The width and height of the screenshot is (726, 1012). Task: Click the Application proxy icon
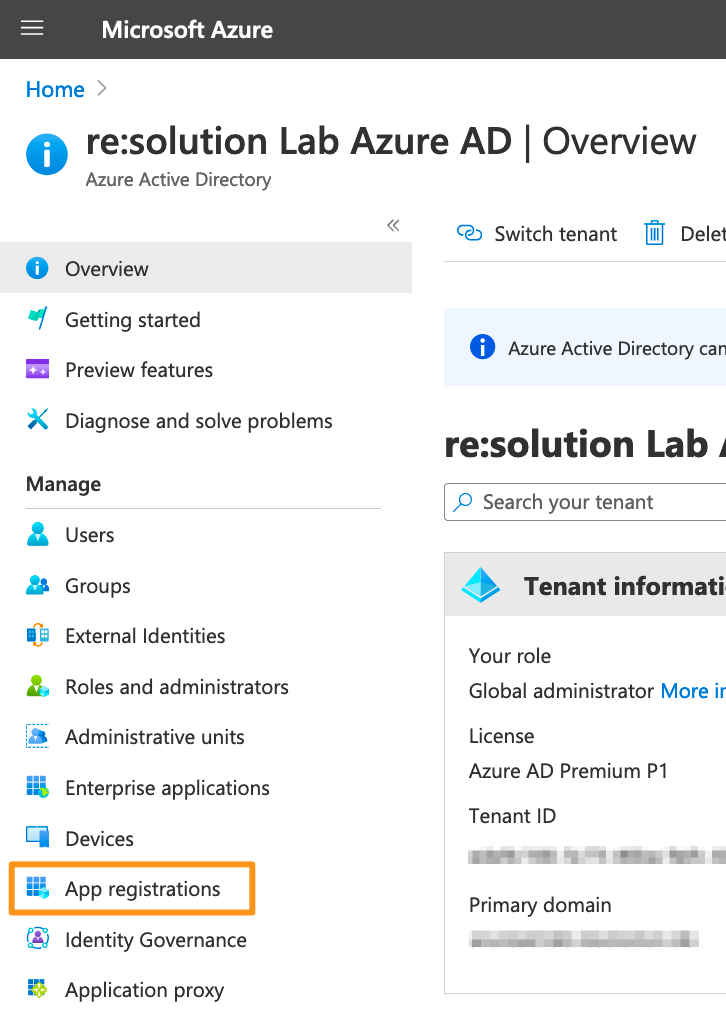point(37,989)
